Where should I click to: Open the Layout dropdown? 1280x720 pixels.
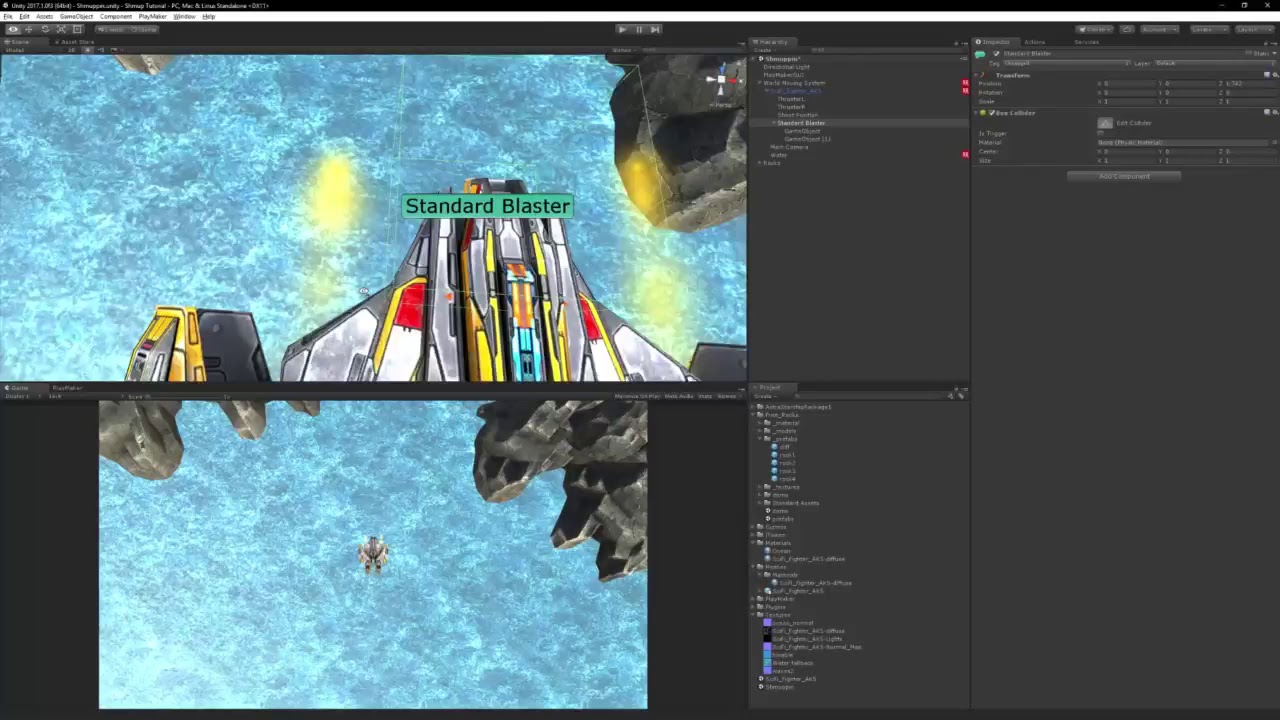click(1253, 29)
